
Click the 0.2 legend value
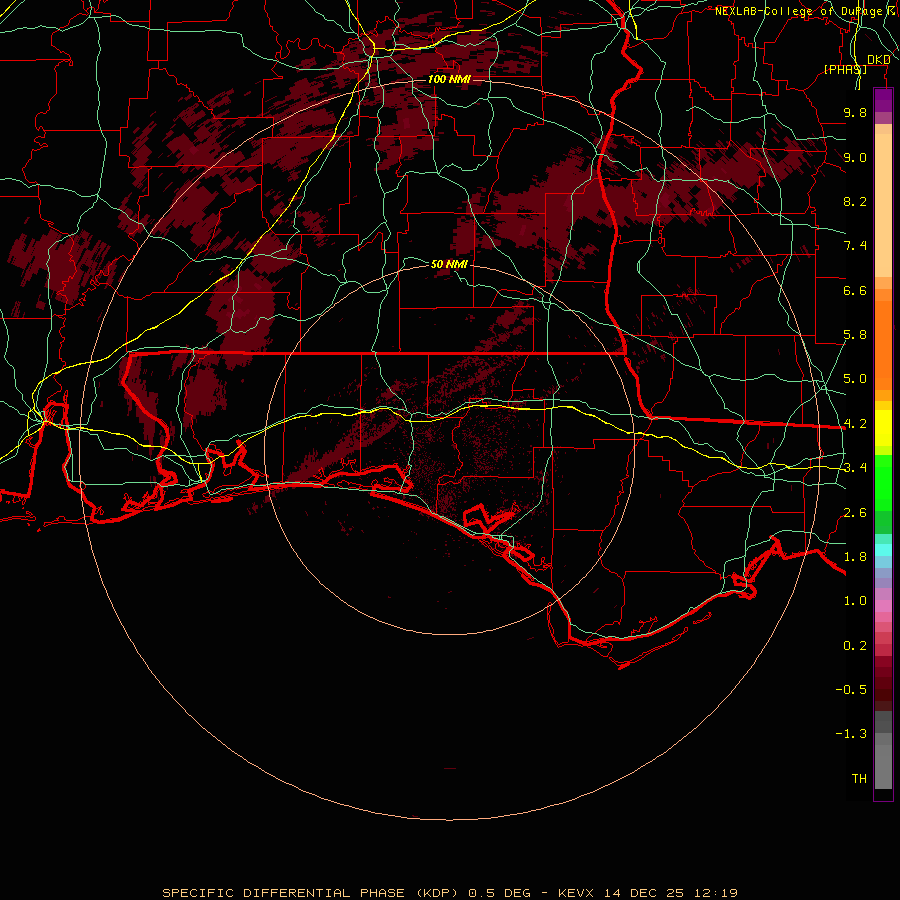[855, 646]
